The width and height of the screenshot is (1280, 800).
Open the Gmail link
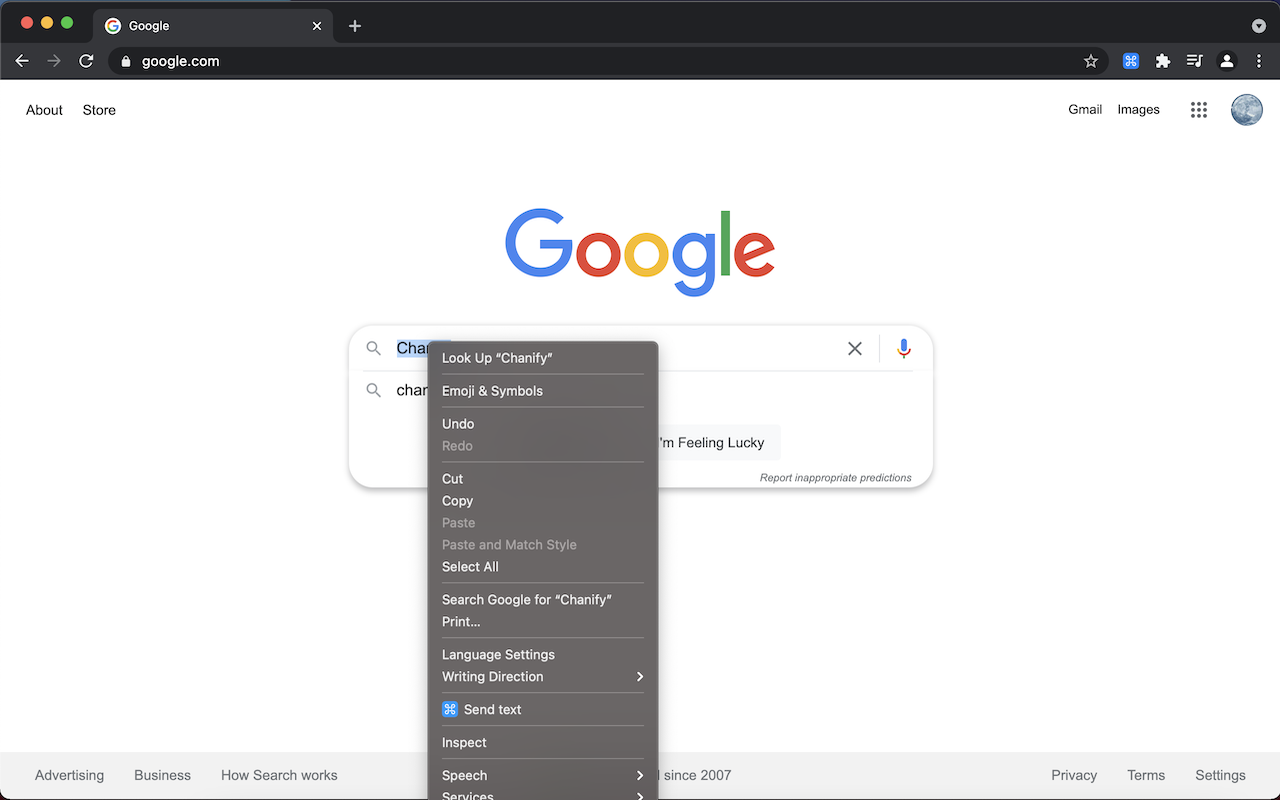coord(1084,109)
